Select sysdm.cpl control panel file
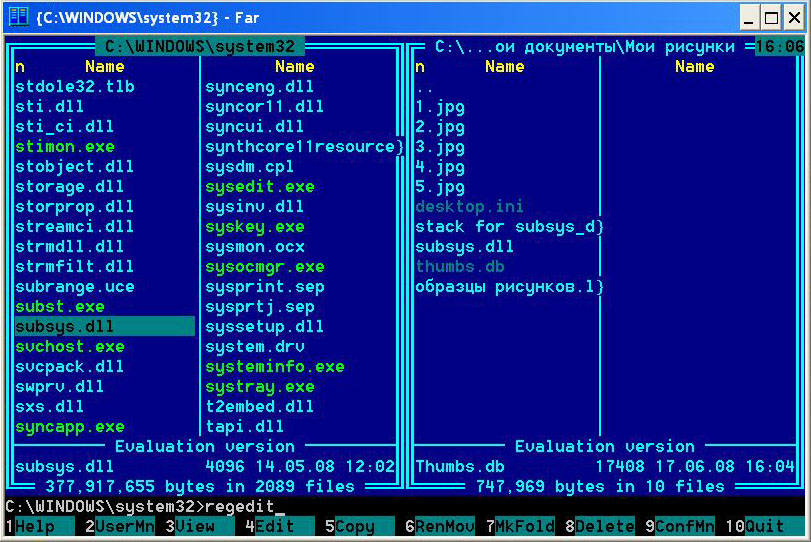This screenshot has height=542, width=811. [249, 167]
